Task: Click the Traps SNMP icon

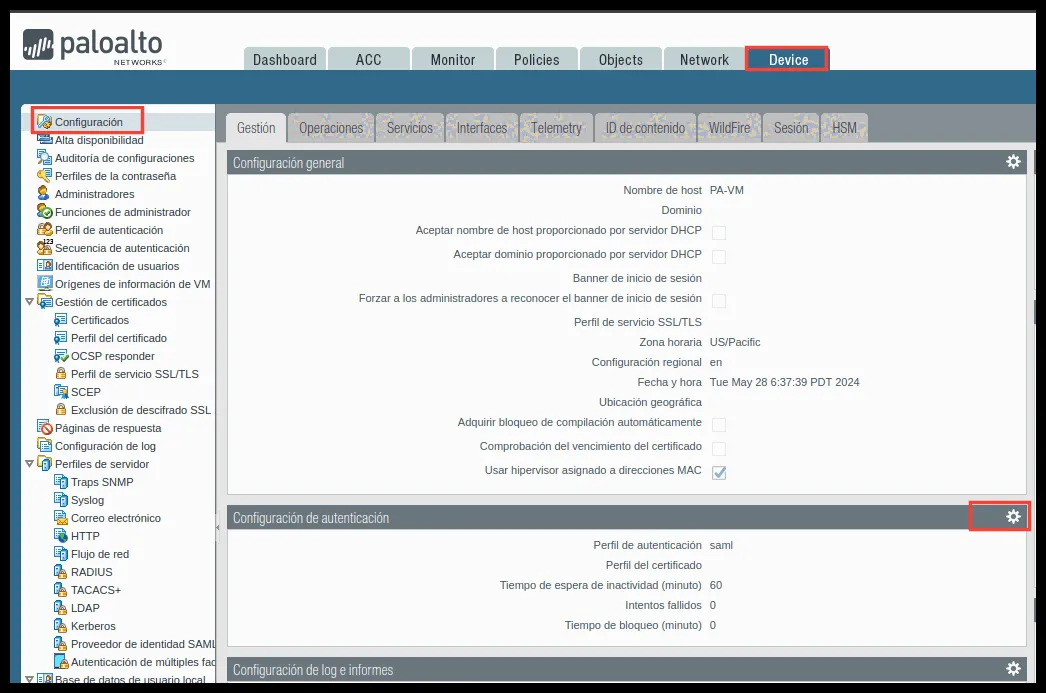Action: pyautogui.click(x=61, y=482)
